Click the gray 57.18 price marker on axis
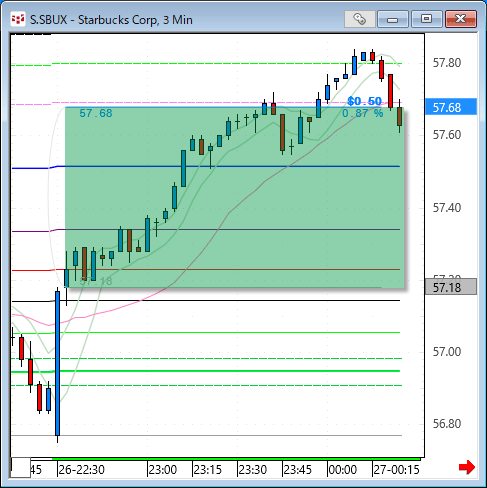Image resolution: width=487 pixels, height=488 pixels. click(x=451, y=287)
